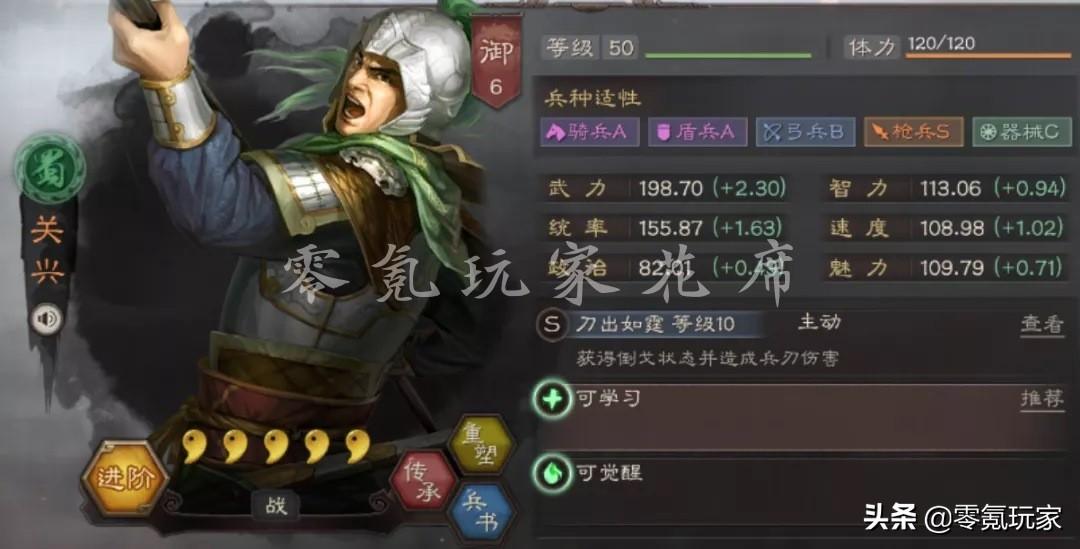Image resolution: width=1080 pixels, height=549 pixels.
Task: Select the 重塑 hexagon icon
Action: pos(480,444)
